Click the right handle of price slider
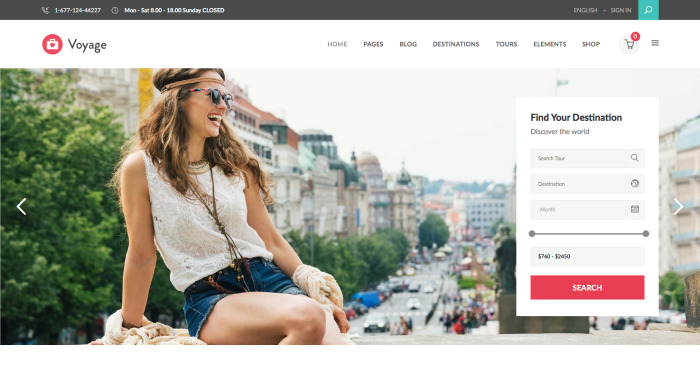Screen dimensions: 700x382 (x=646, y=233)
